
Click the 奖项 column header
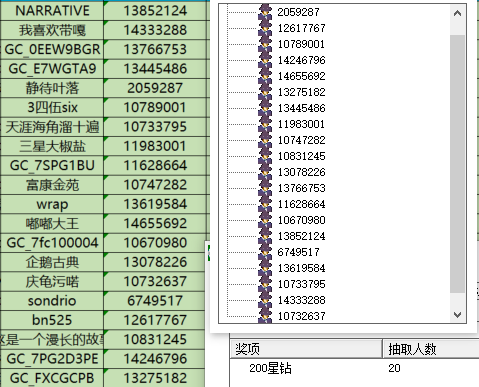click(306, 349)
